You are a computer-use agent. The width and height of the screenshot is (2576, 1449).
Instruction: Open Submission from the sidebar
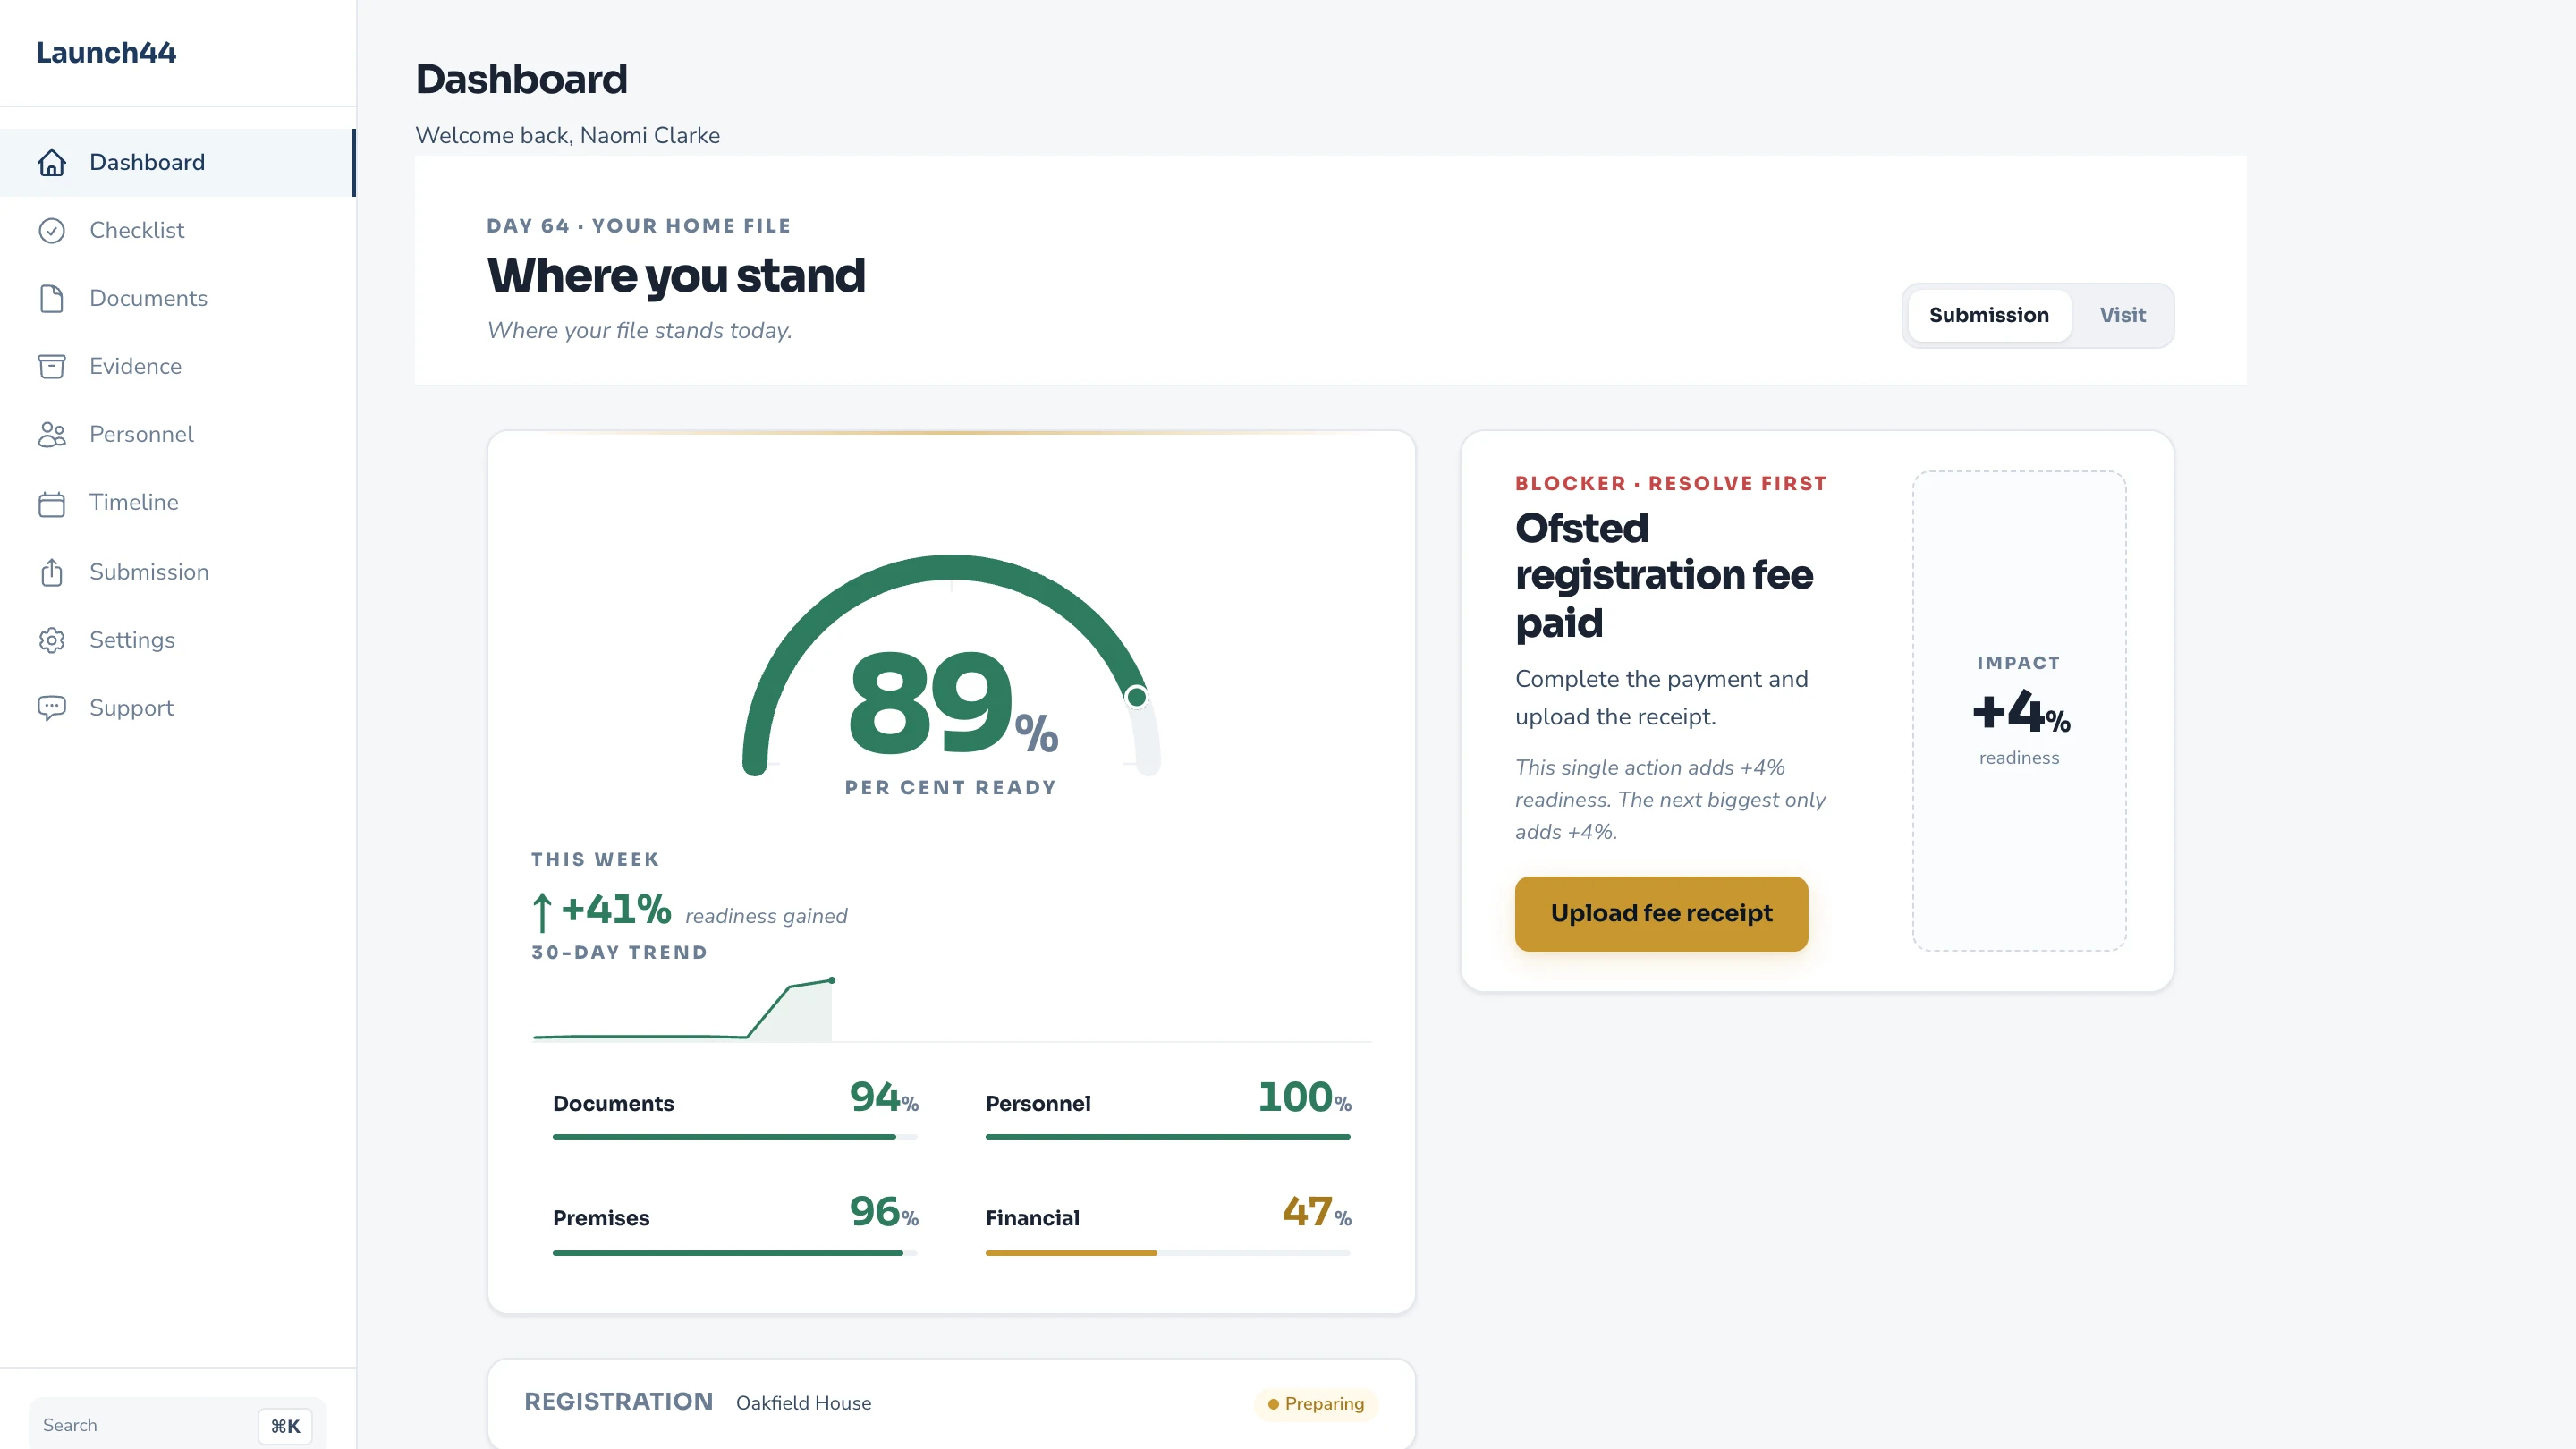(x=177, y=572)
